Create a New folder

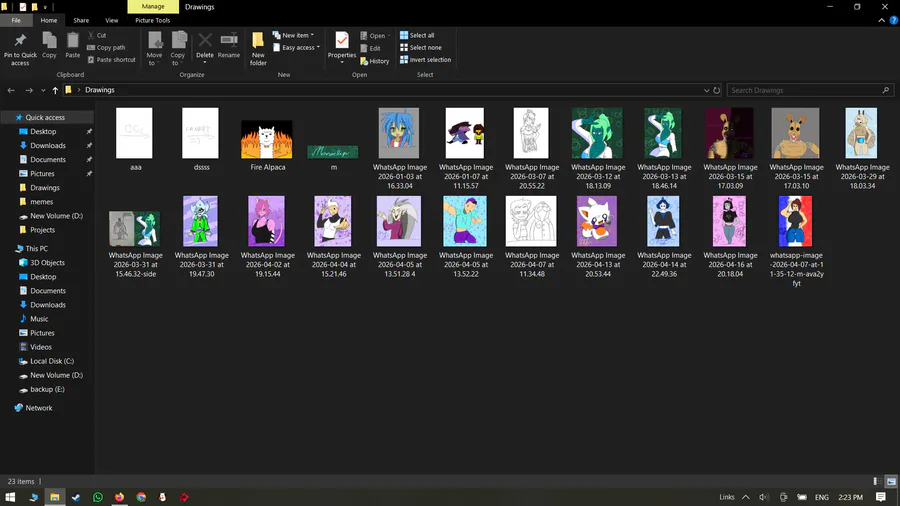tap(258, 48)
